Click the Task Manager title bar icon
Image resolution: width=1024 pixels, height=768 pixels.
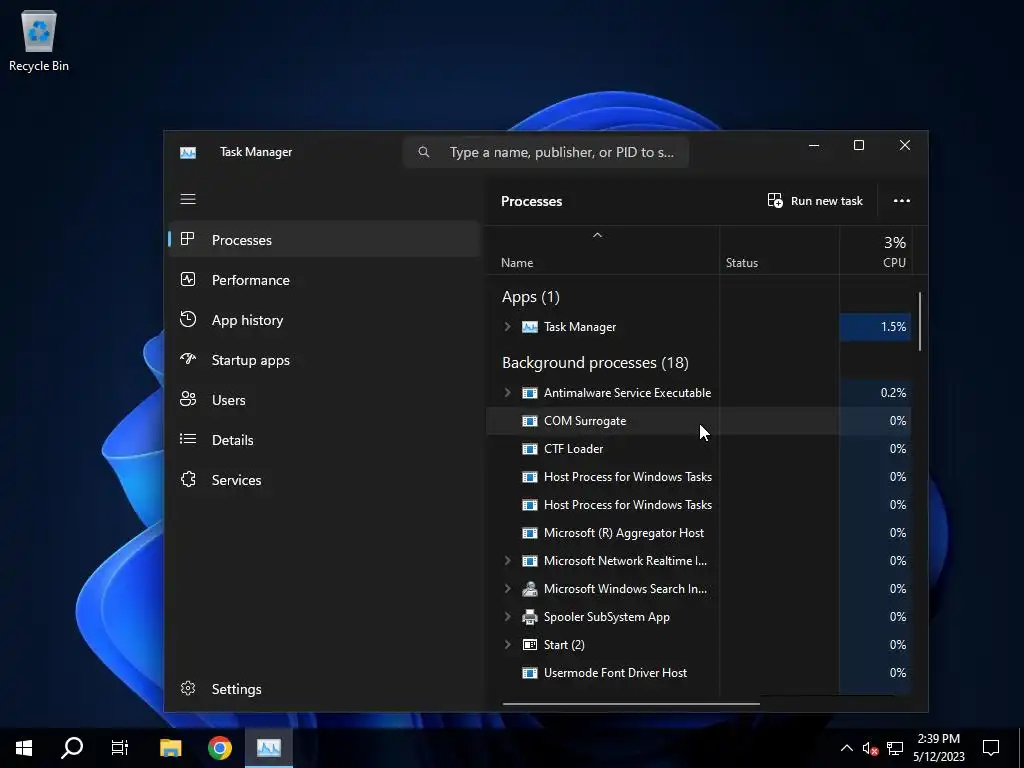[x=187, y=152]
